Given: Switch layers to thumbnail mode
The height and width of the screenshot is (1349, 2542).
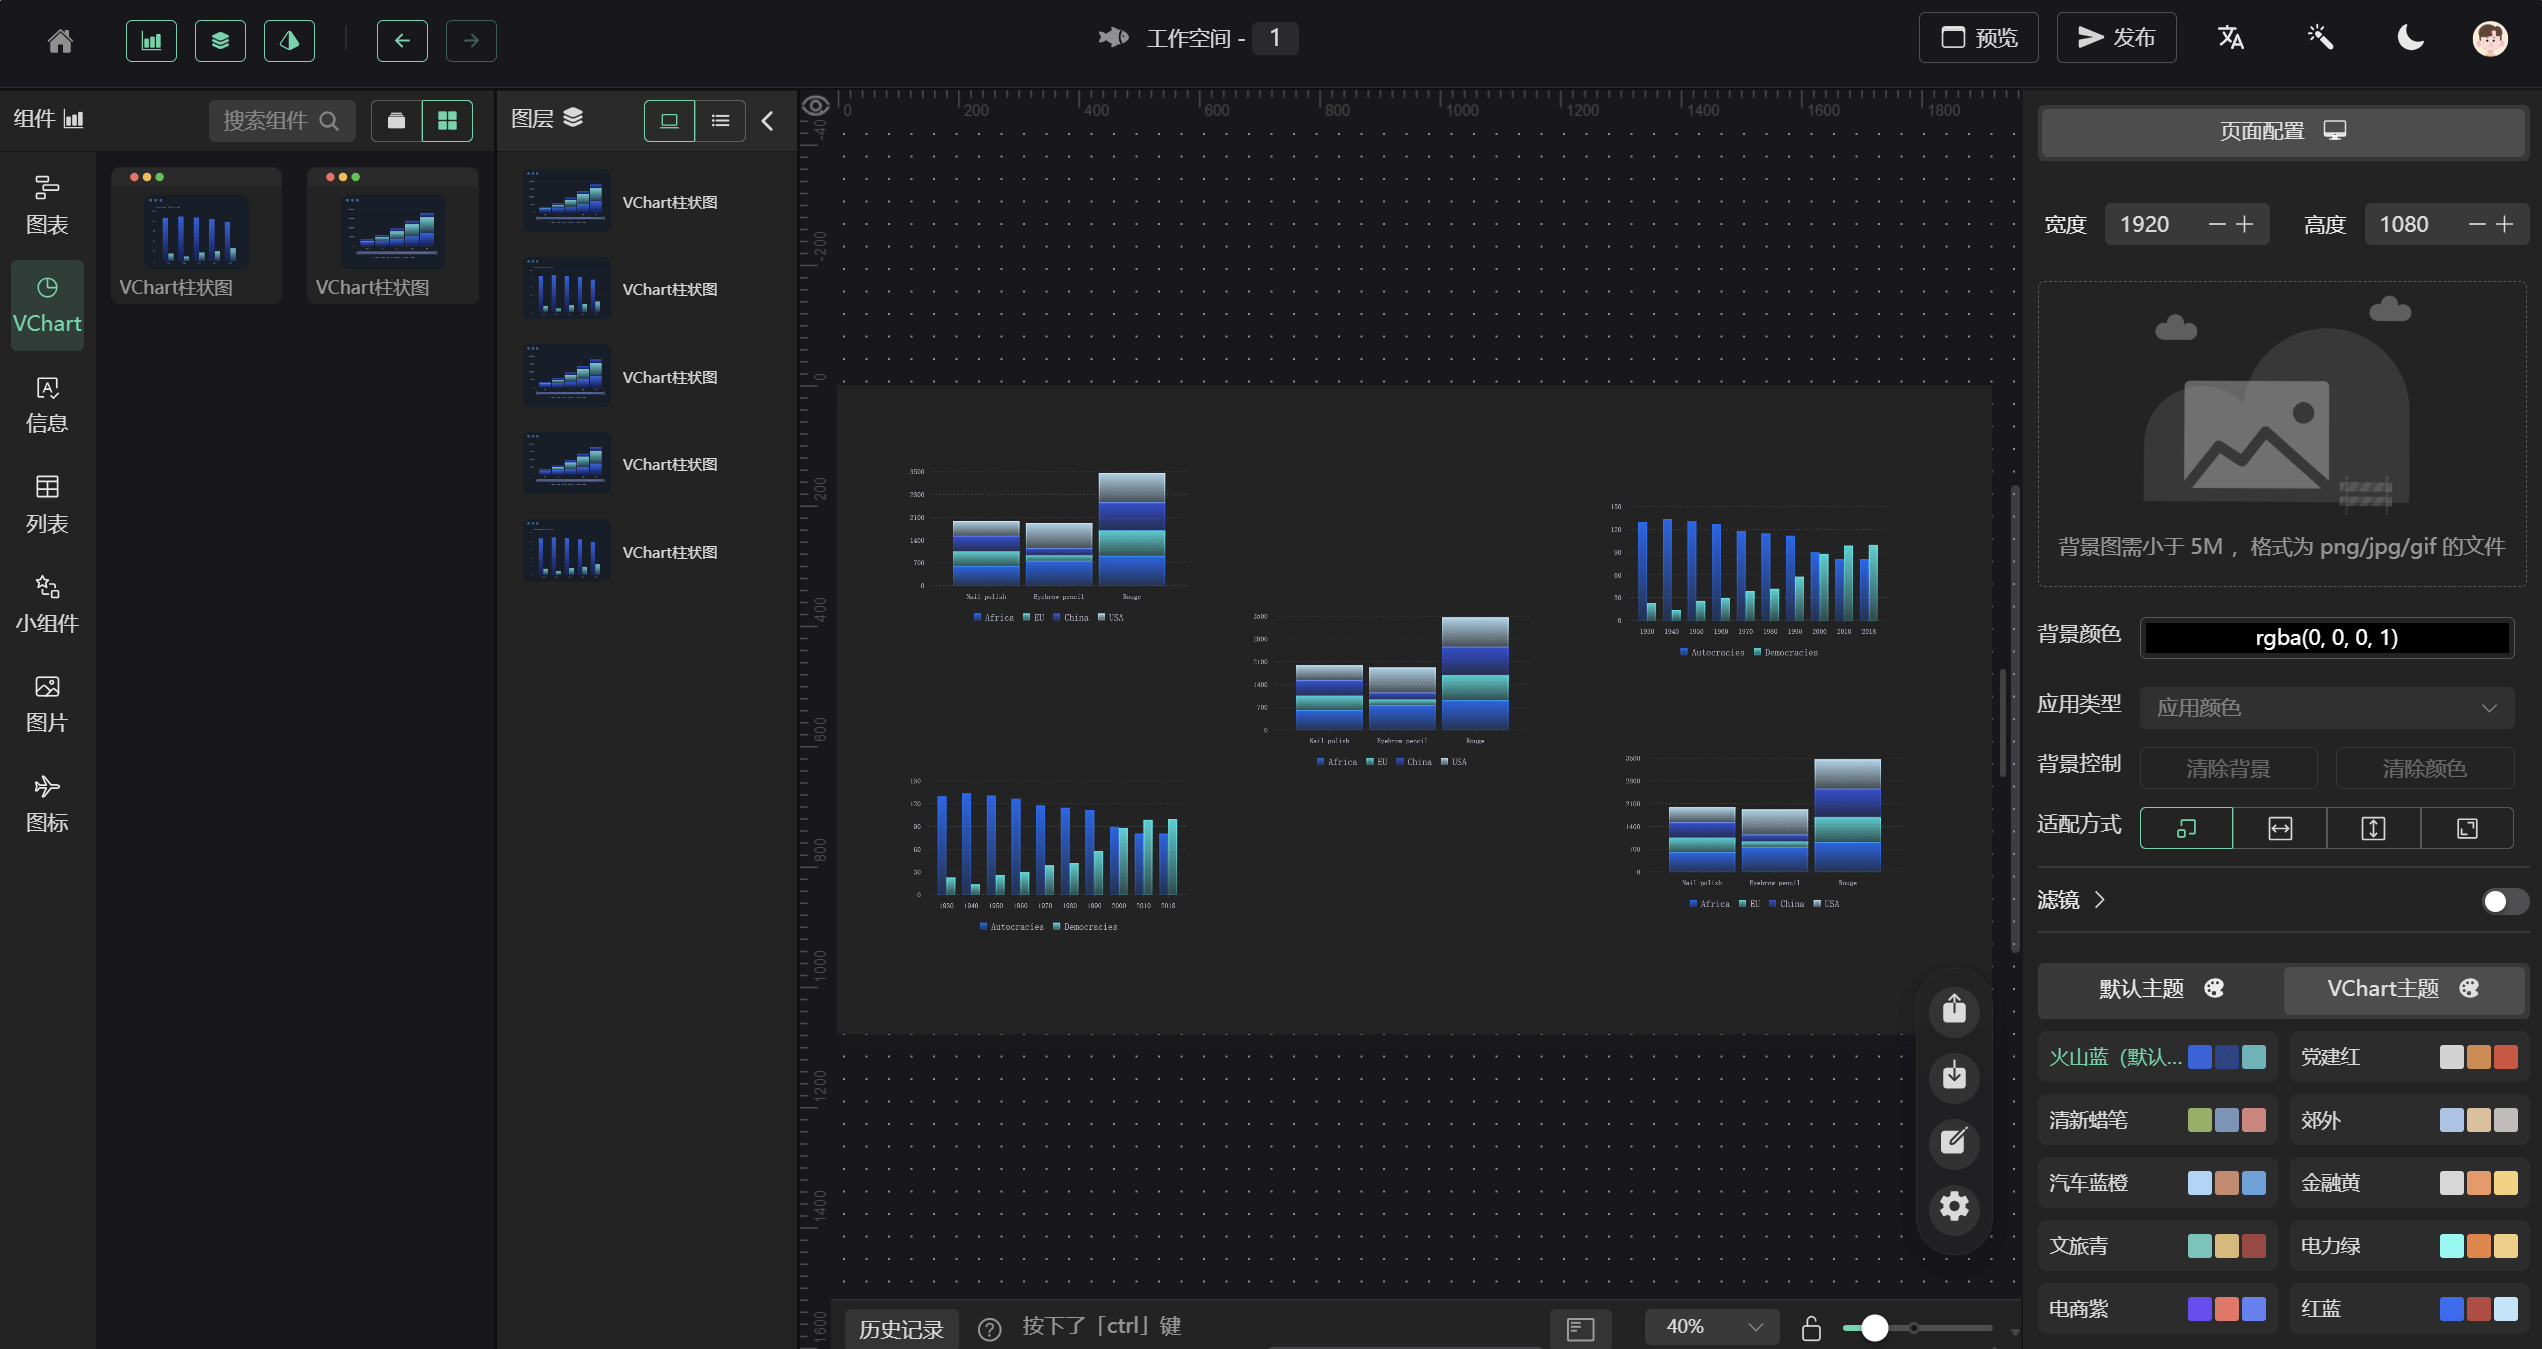Looking at the screenshot, I should coord(669,120).
